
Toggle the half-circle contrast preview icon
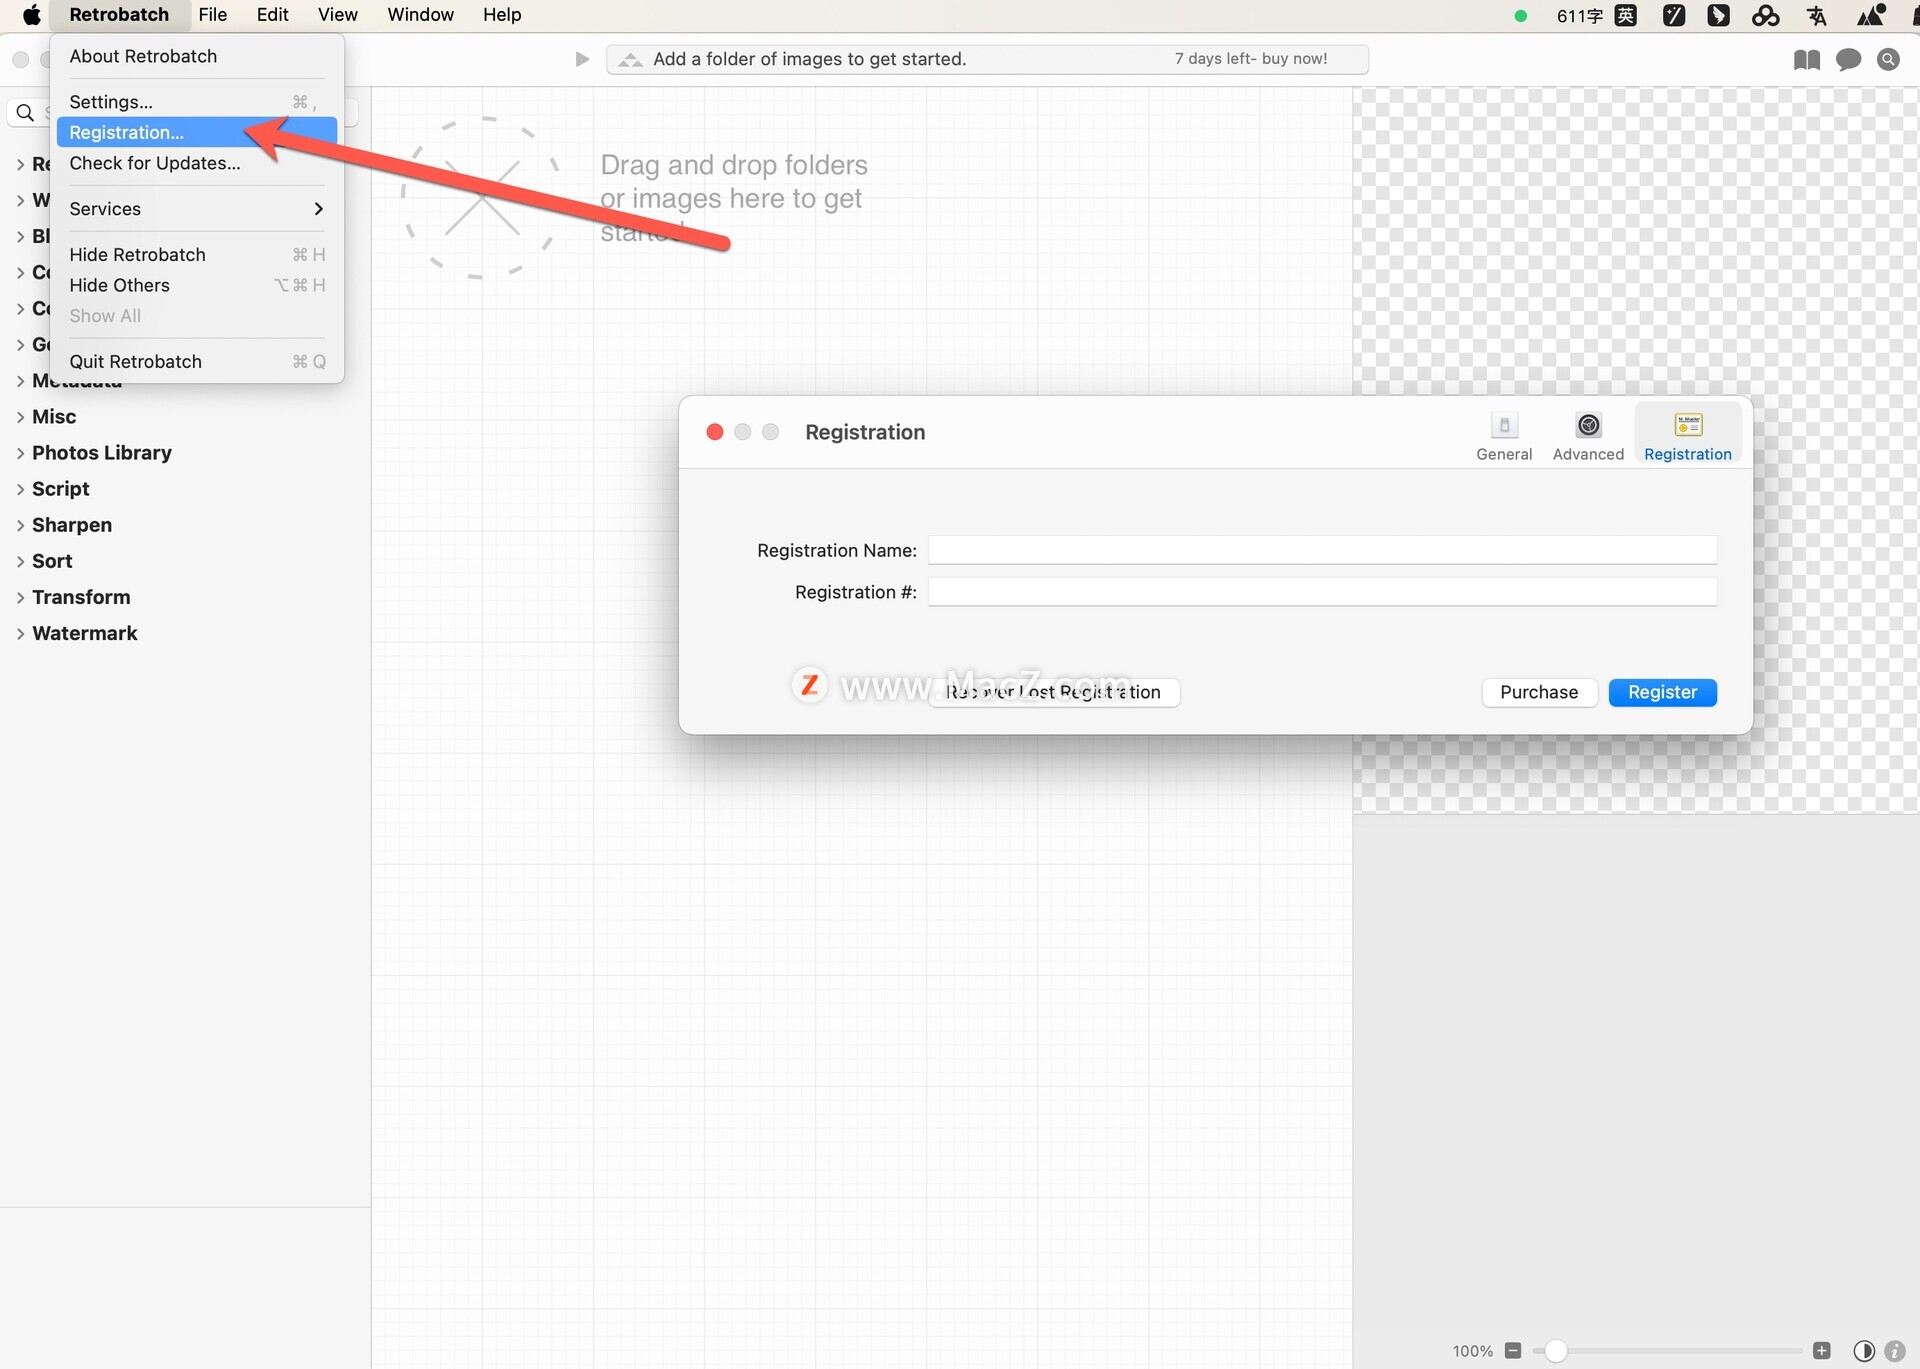tap(1864, 1351)
